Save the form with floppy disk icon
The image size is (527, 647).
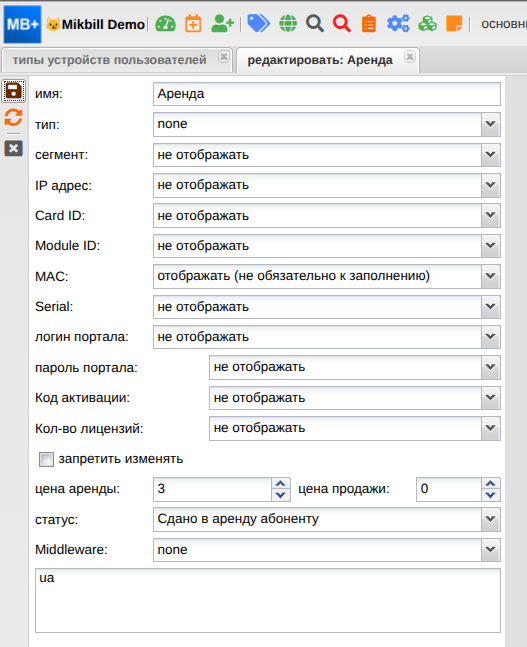pyautogui.click(x=14, y=91)
